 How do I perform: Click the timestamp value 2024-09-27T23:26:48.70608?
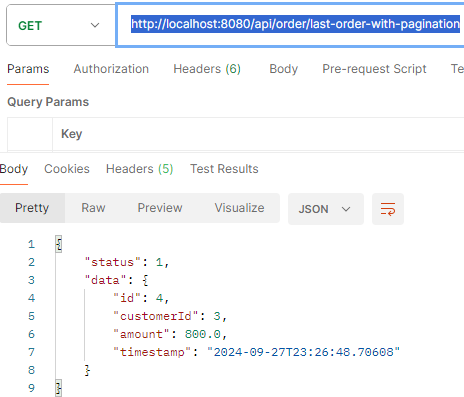click(303, 352)
